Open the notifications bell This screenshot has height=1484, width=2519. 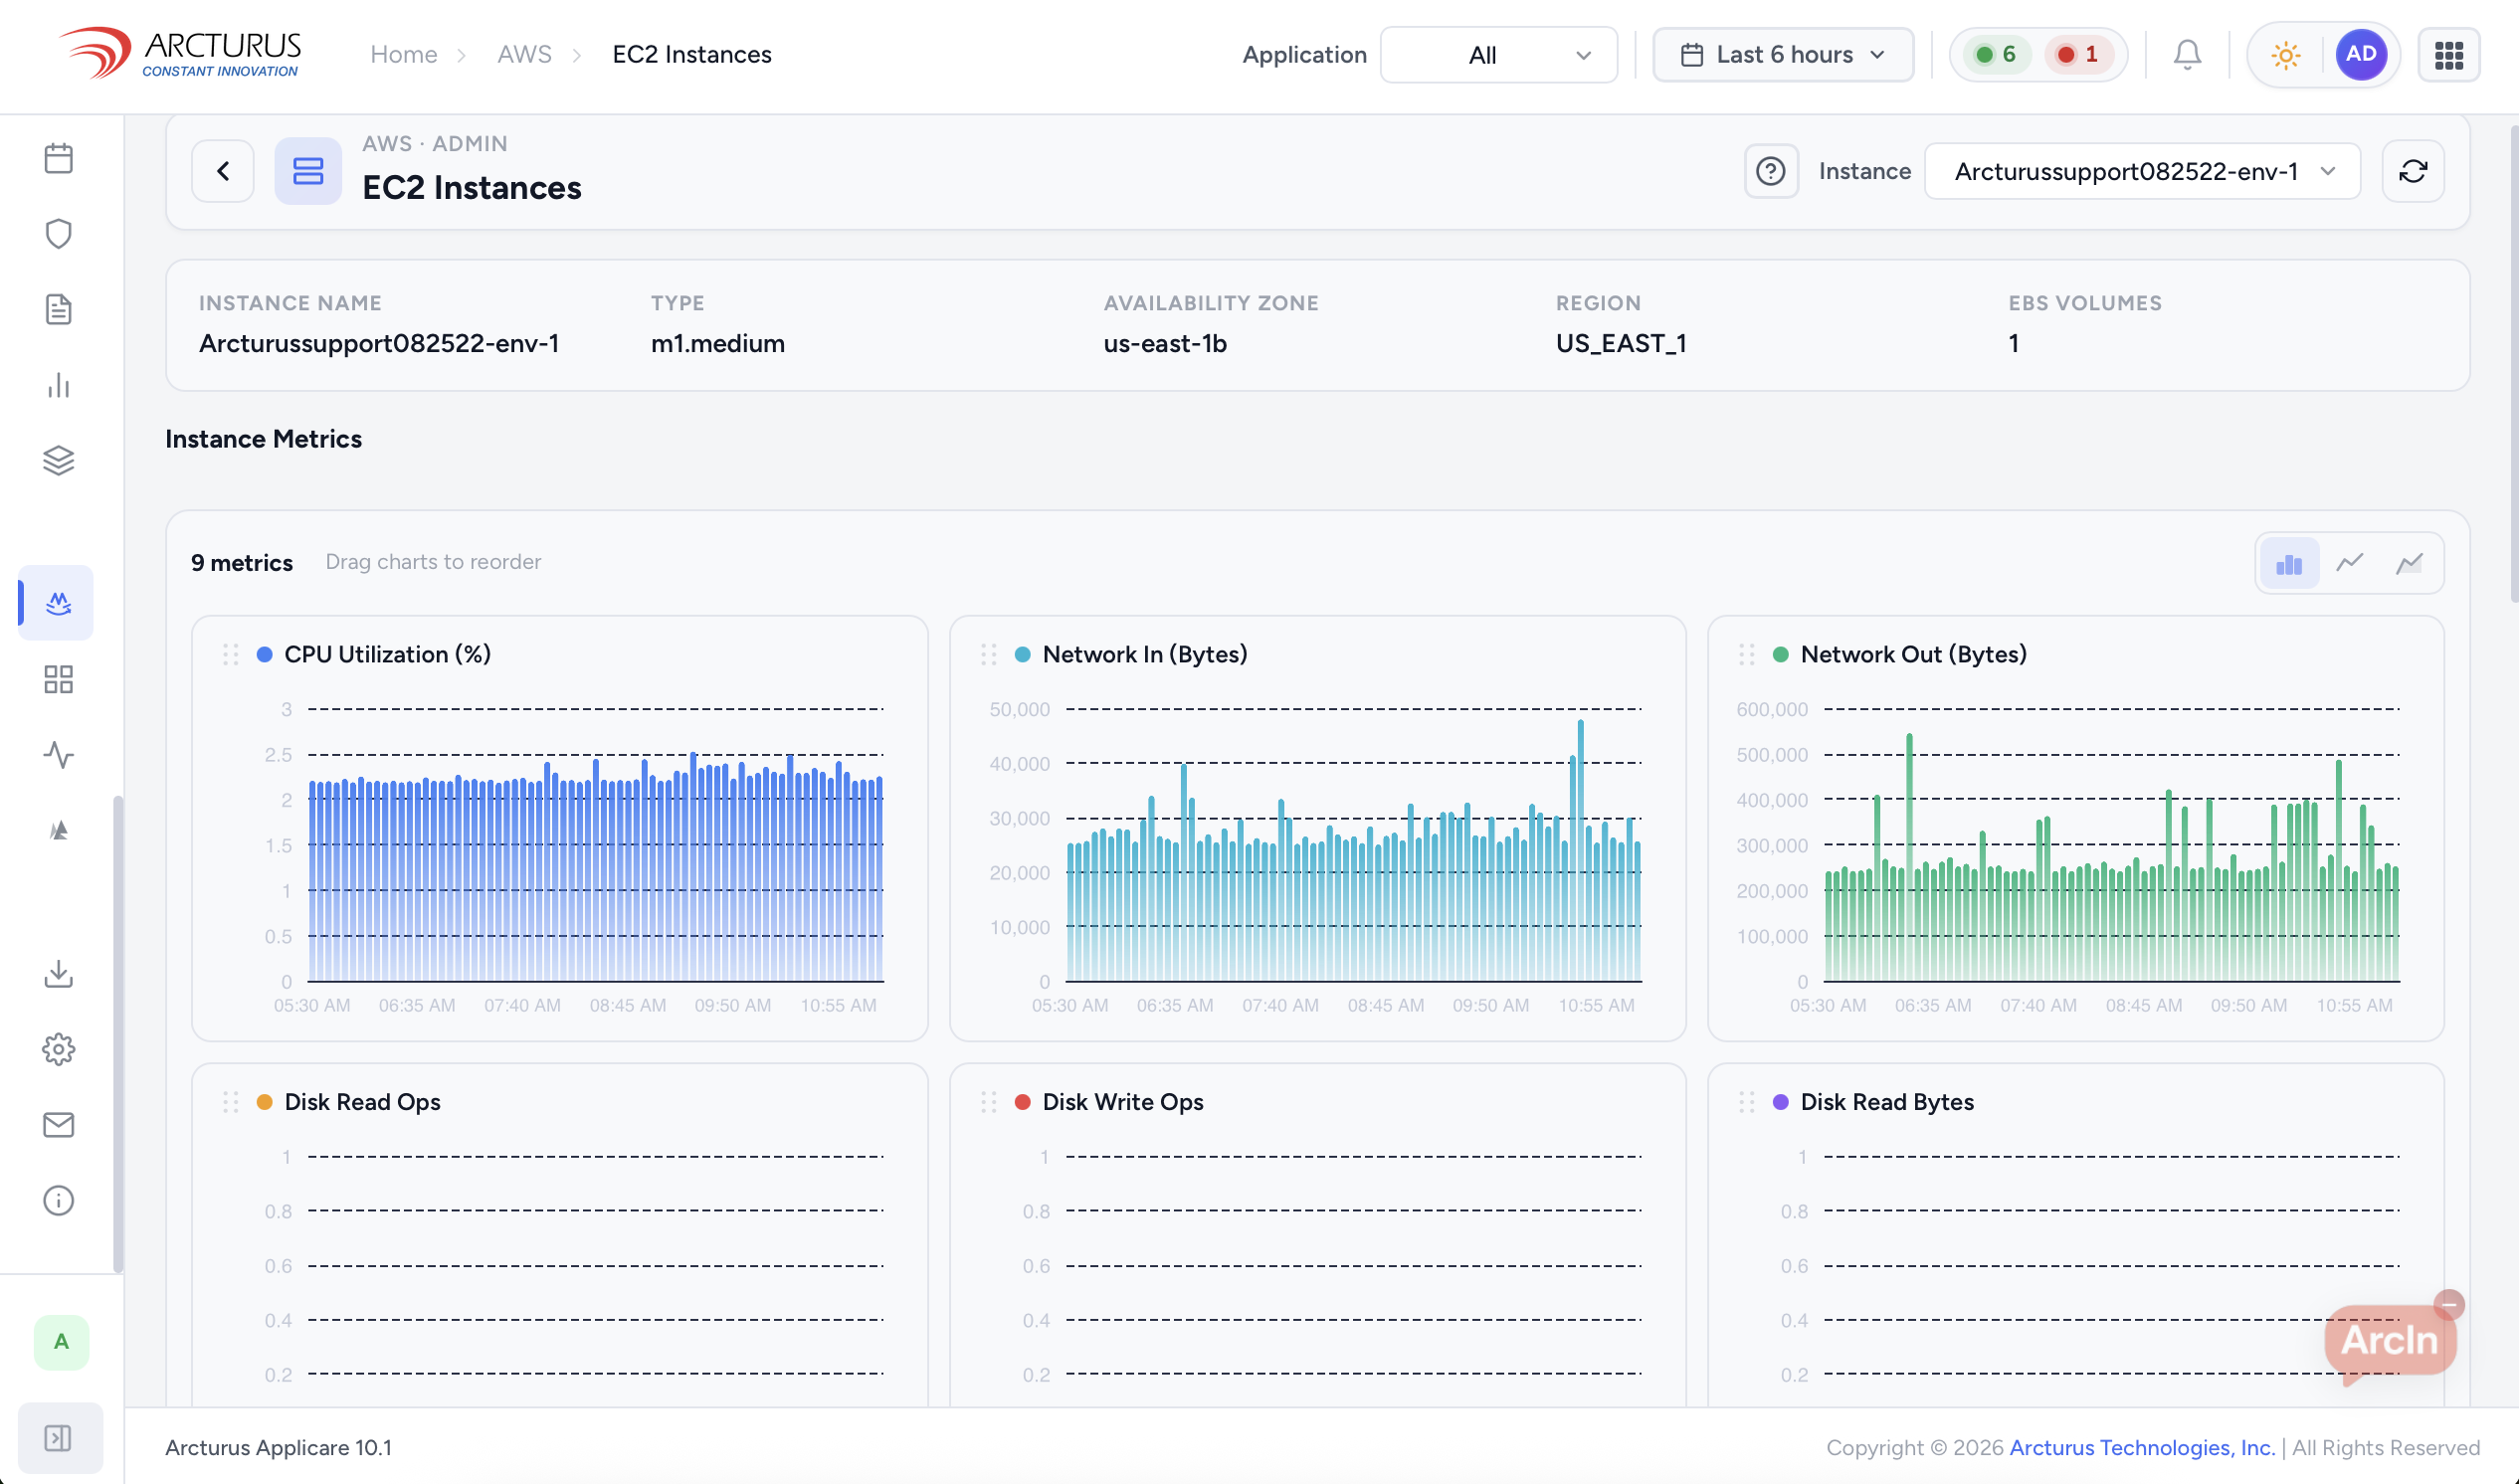tap(2187, 54)
